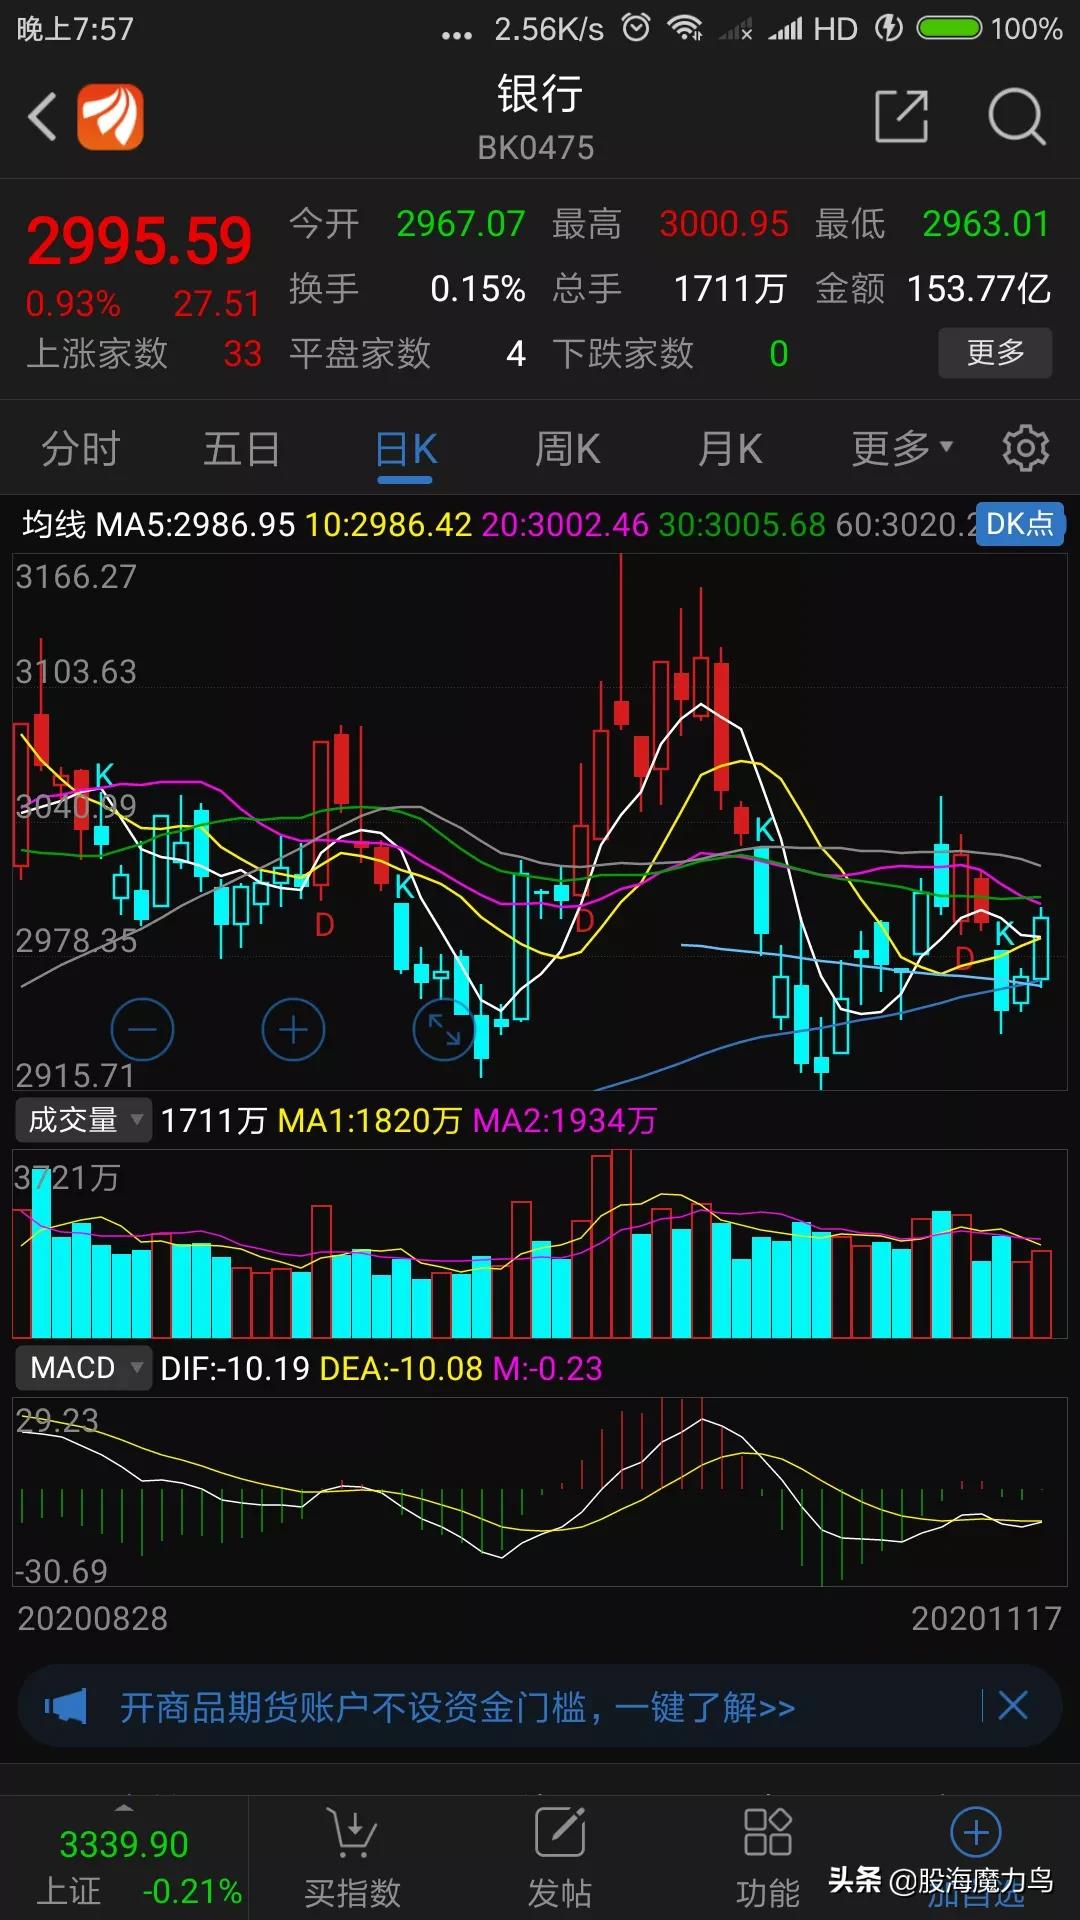Tap the 金额 153.77亿 value
The width and height of the screenshot is (1080, 1920).
979,289
